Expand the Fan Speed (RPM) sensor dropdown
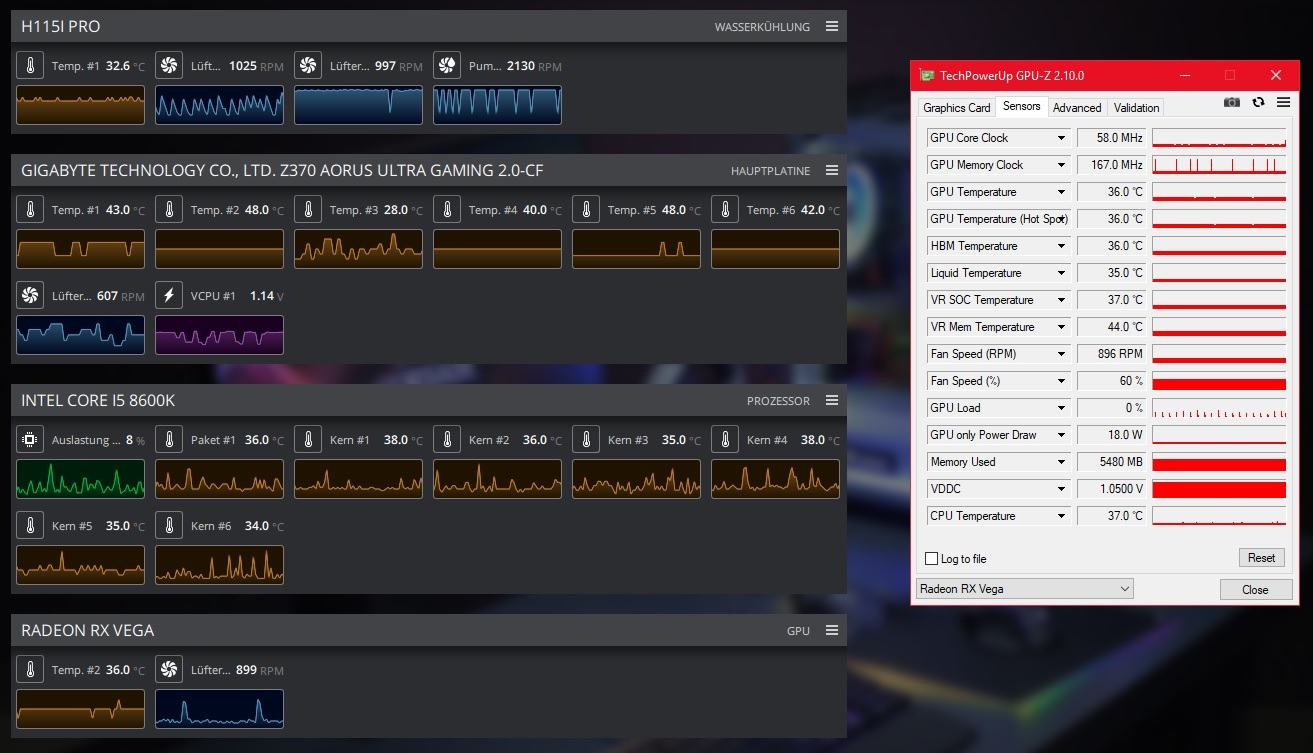Screen dimensions: 1313x753 pos(1061,354)
